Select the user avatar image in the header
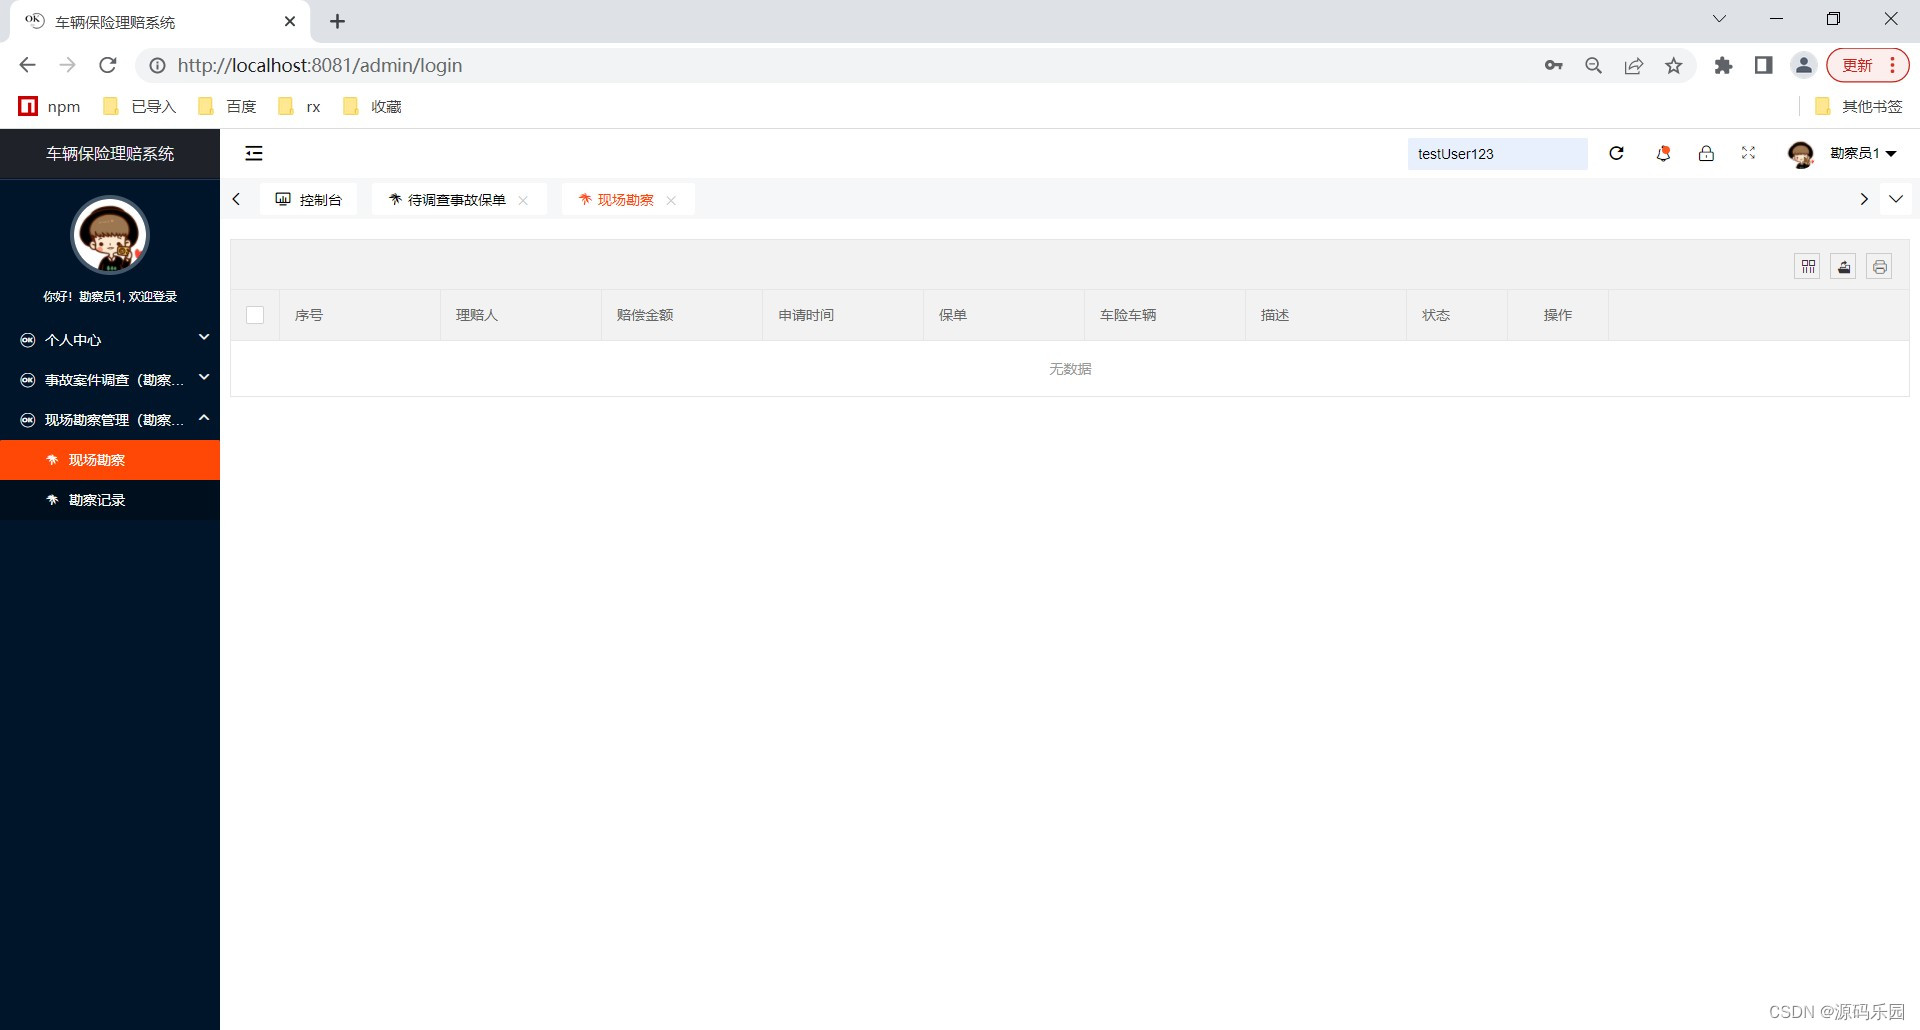This screenshot has width=1920, height=1030. pos(1800,153)
